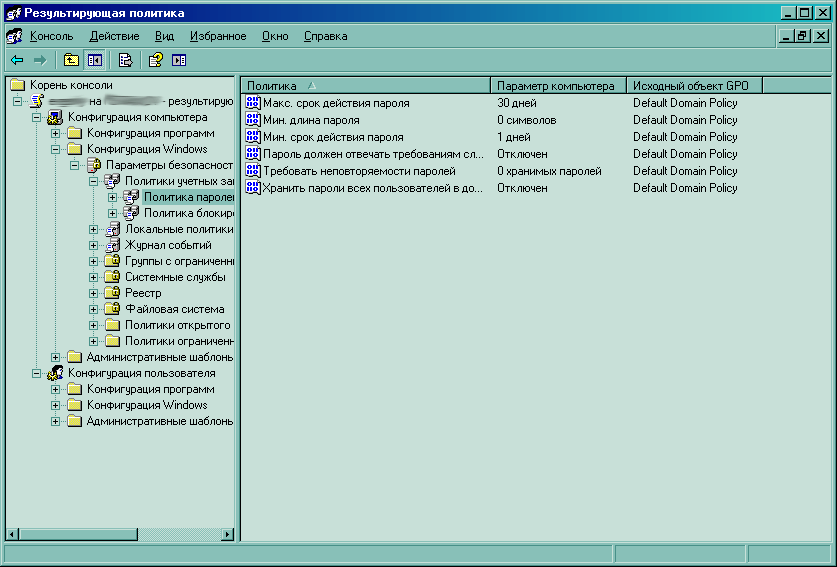Viewport: 837px width, 567px height.
Task: Restore the inner console child window
Action: point(802,36)
